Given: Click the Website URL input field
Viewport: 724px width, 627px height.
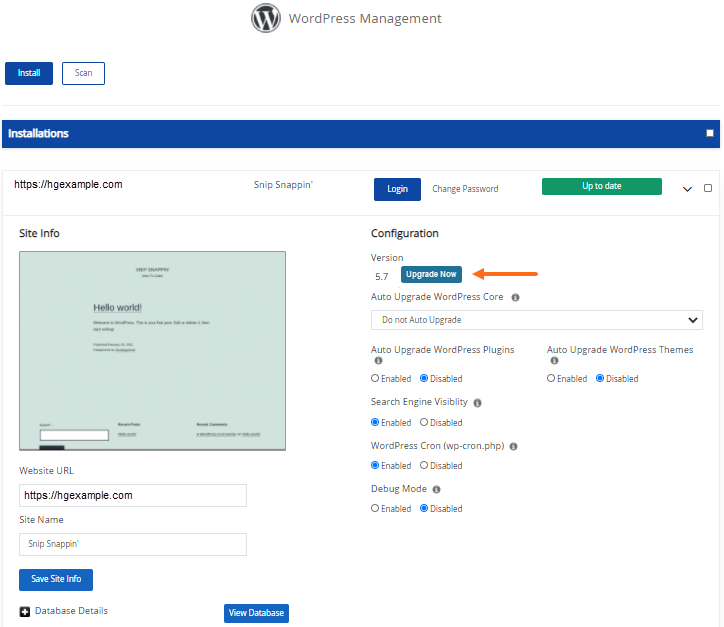Looking at the screenshot, I should tap(133, 495).
